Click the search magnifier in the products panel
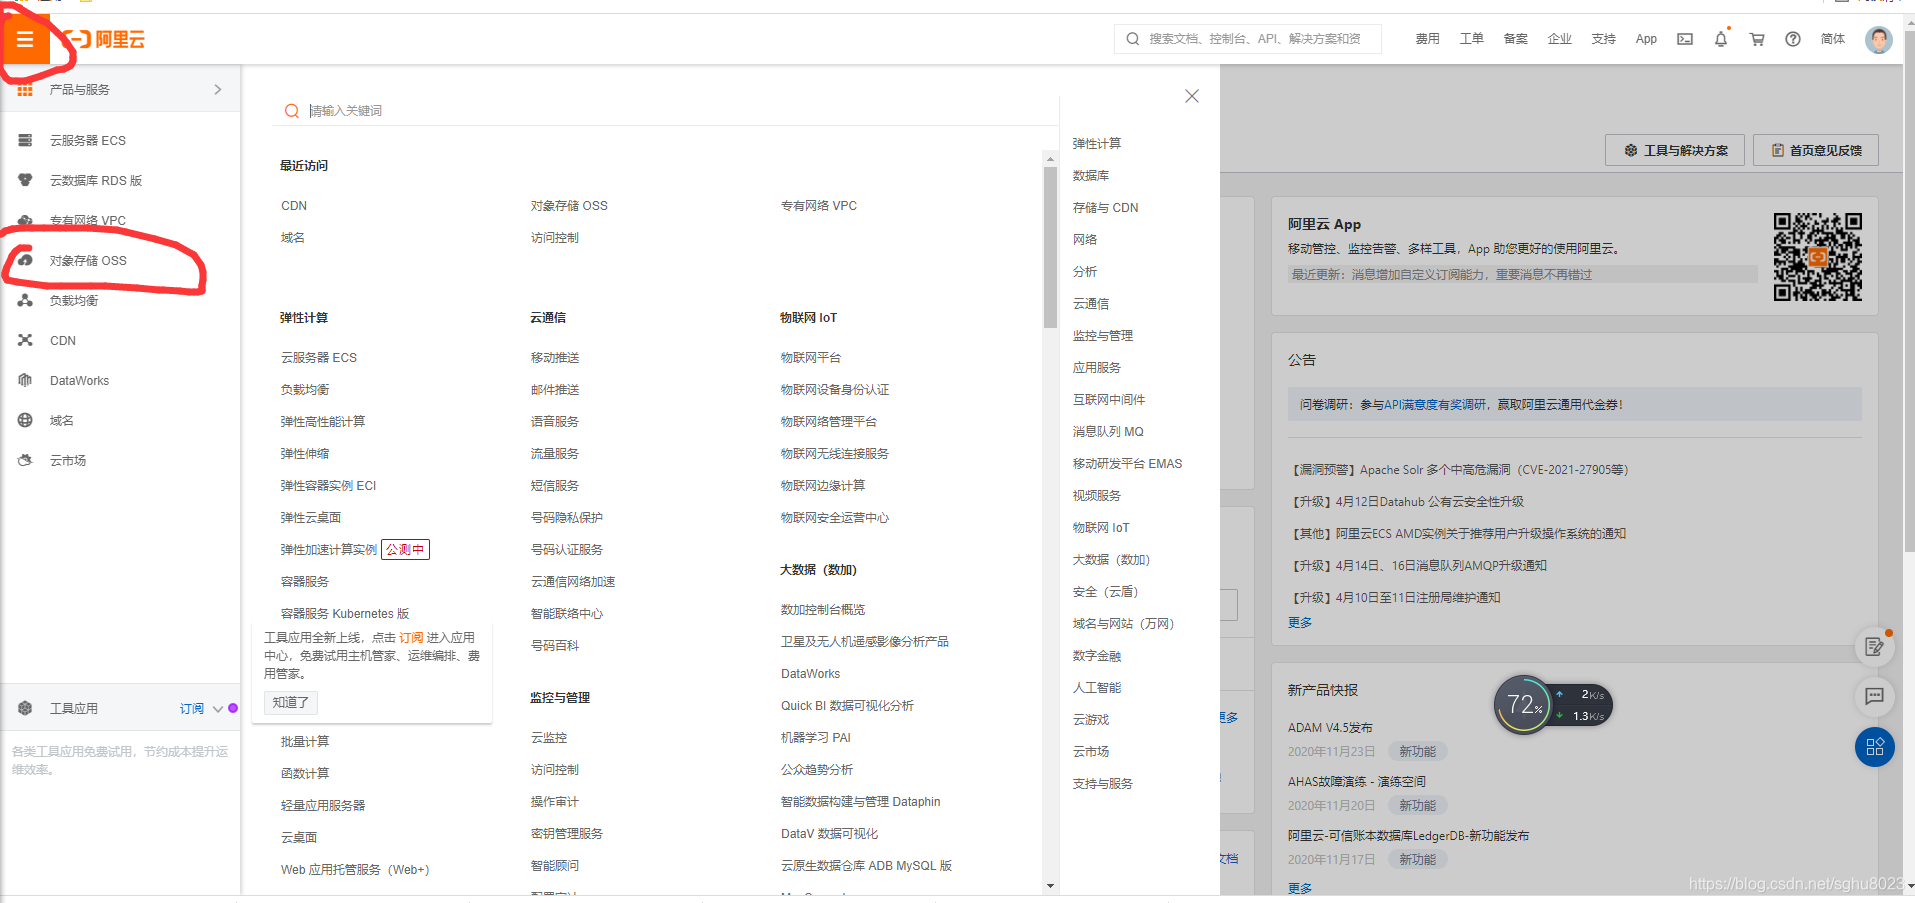The width and height of the screenshot is (1915, 903). pos(292,111)
